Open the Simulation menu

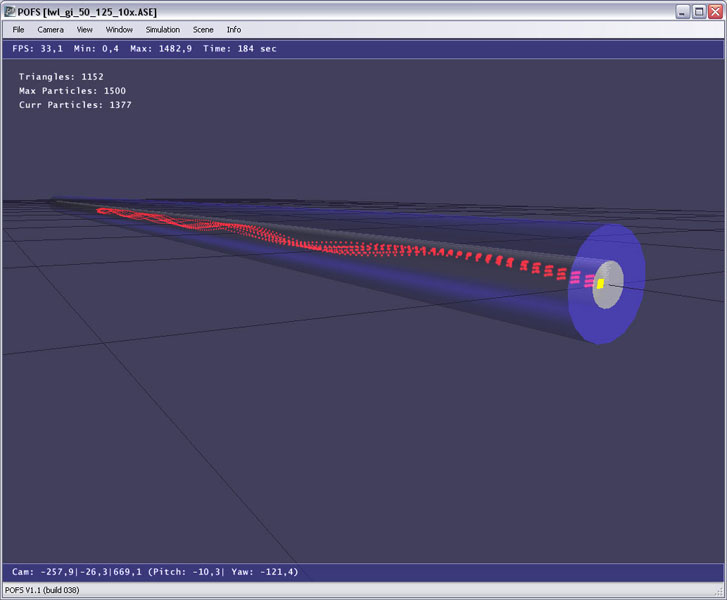(163, 30)
